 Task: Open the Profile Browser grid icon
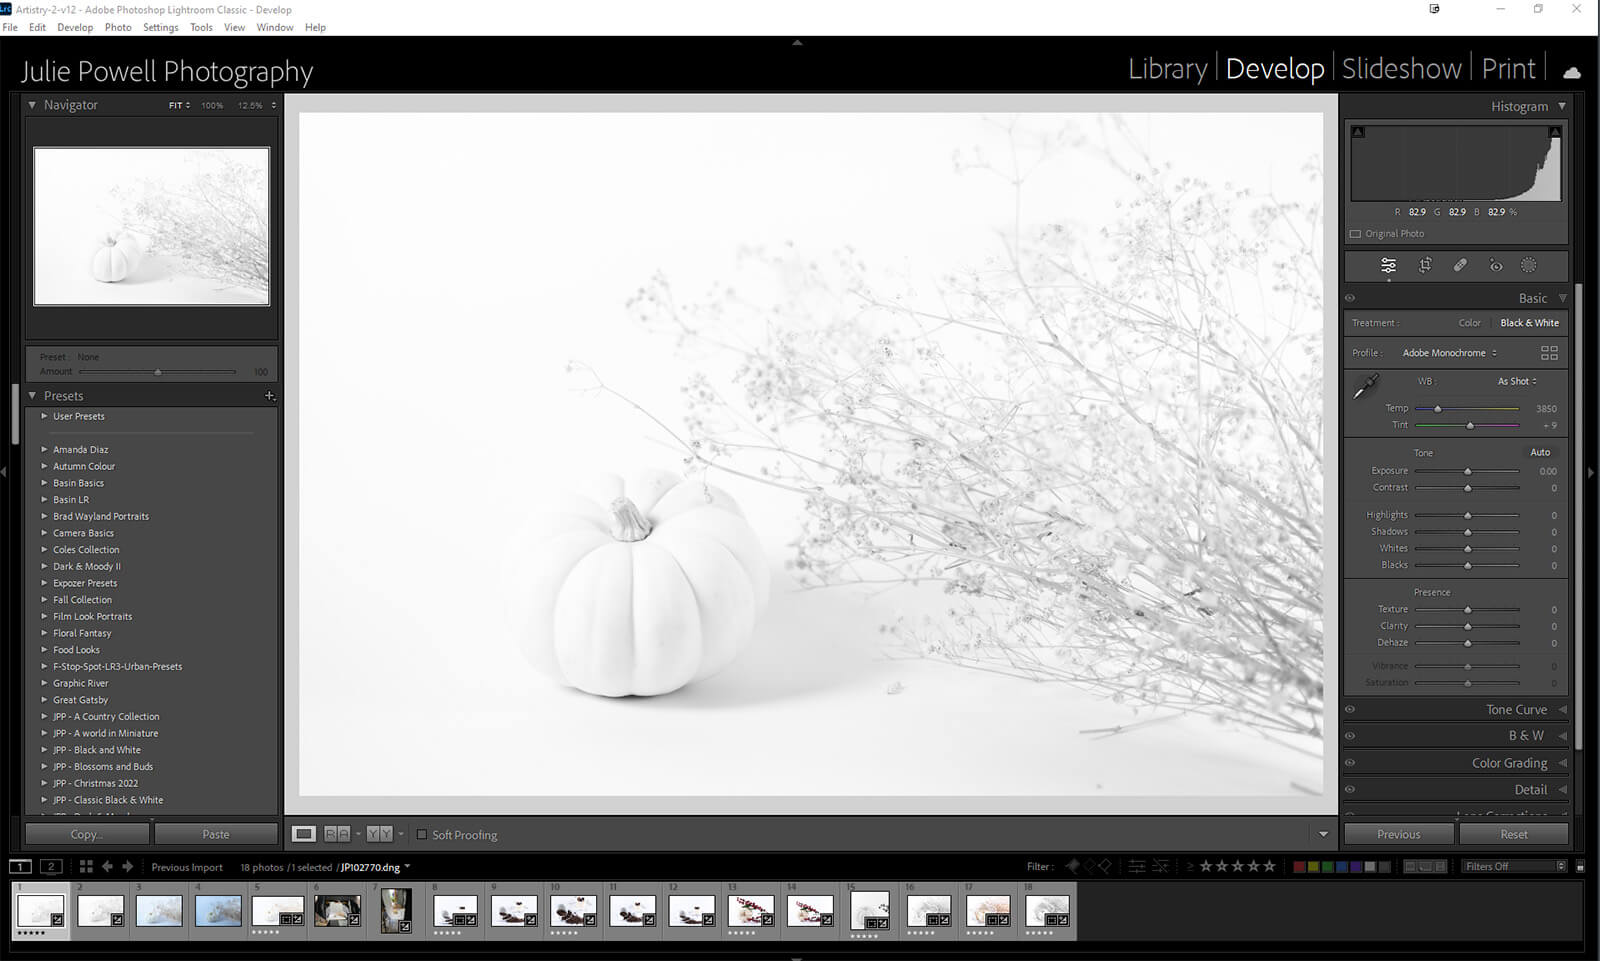pyautogui.click(x=1549, y=353)
